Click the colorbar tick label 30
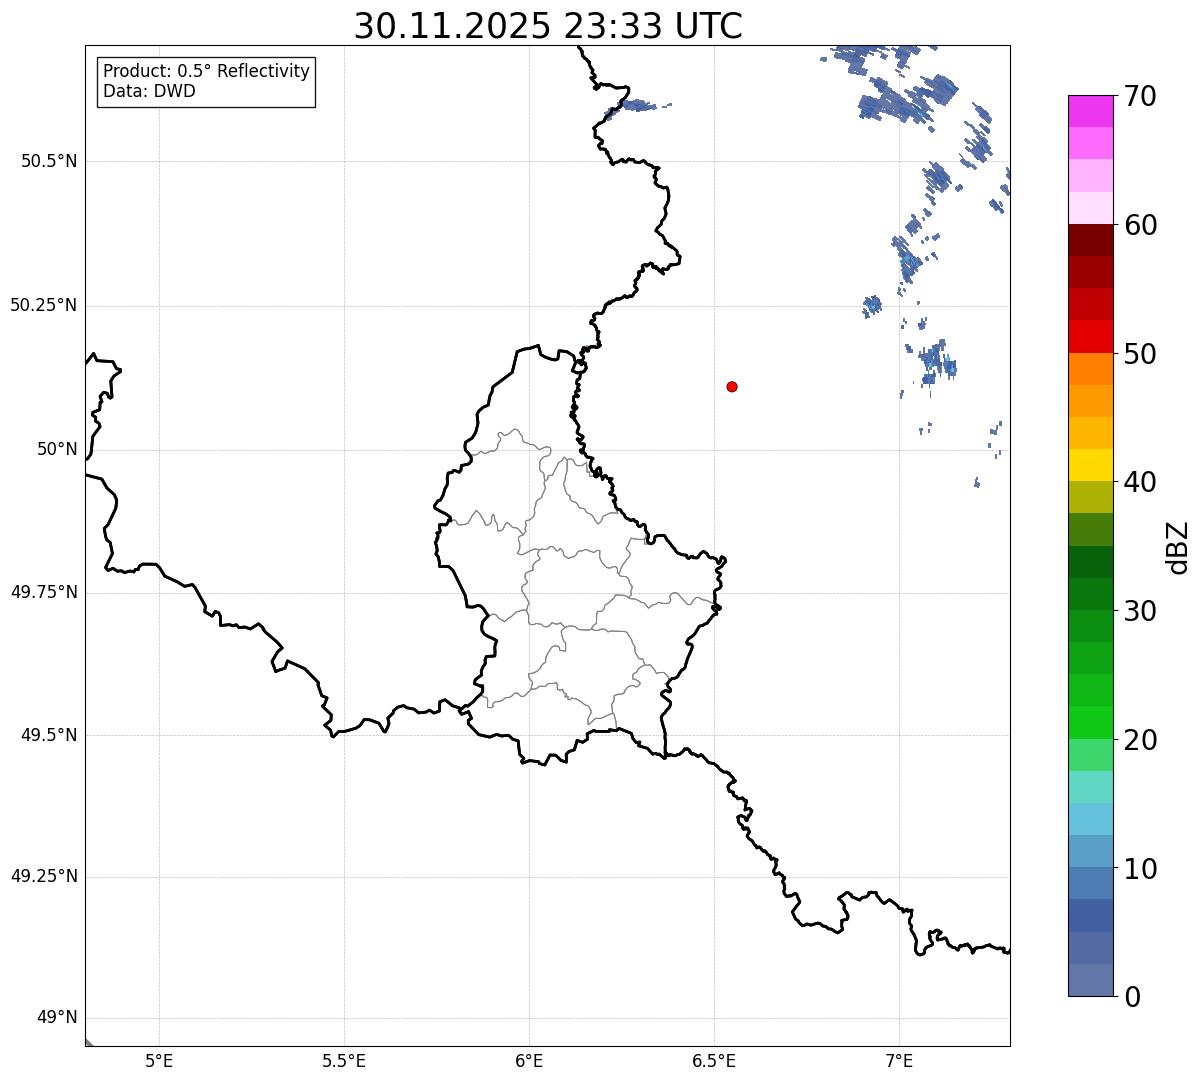1202x1081 pixels. coord(1140,611)
